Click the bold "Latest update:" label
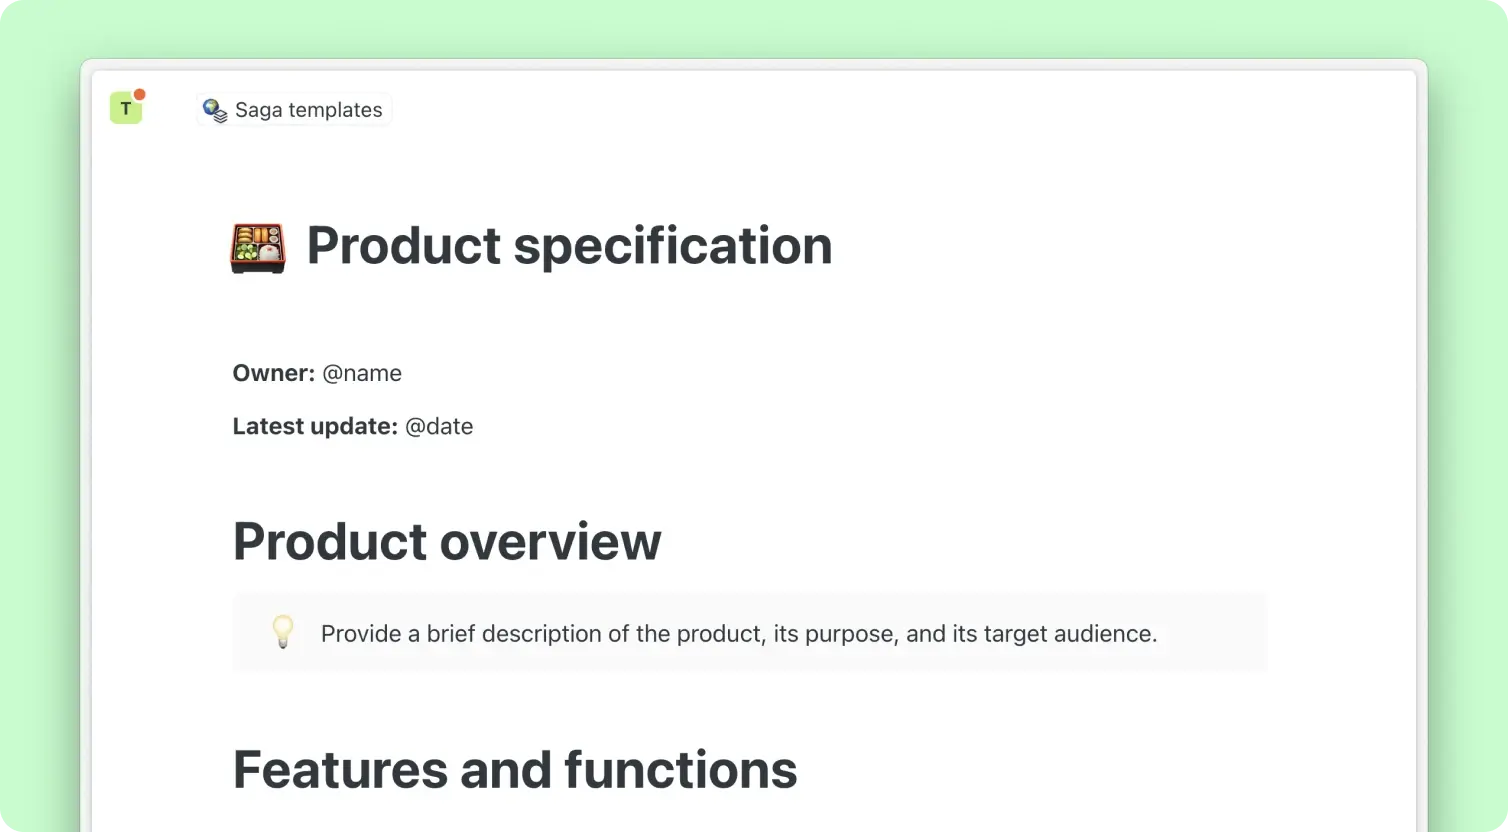 click(x=315, y=426)
